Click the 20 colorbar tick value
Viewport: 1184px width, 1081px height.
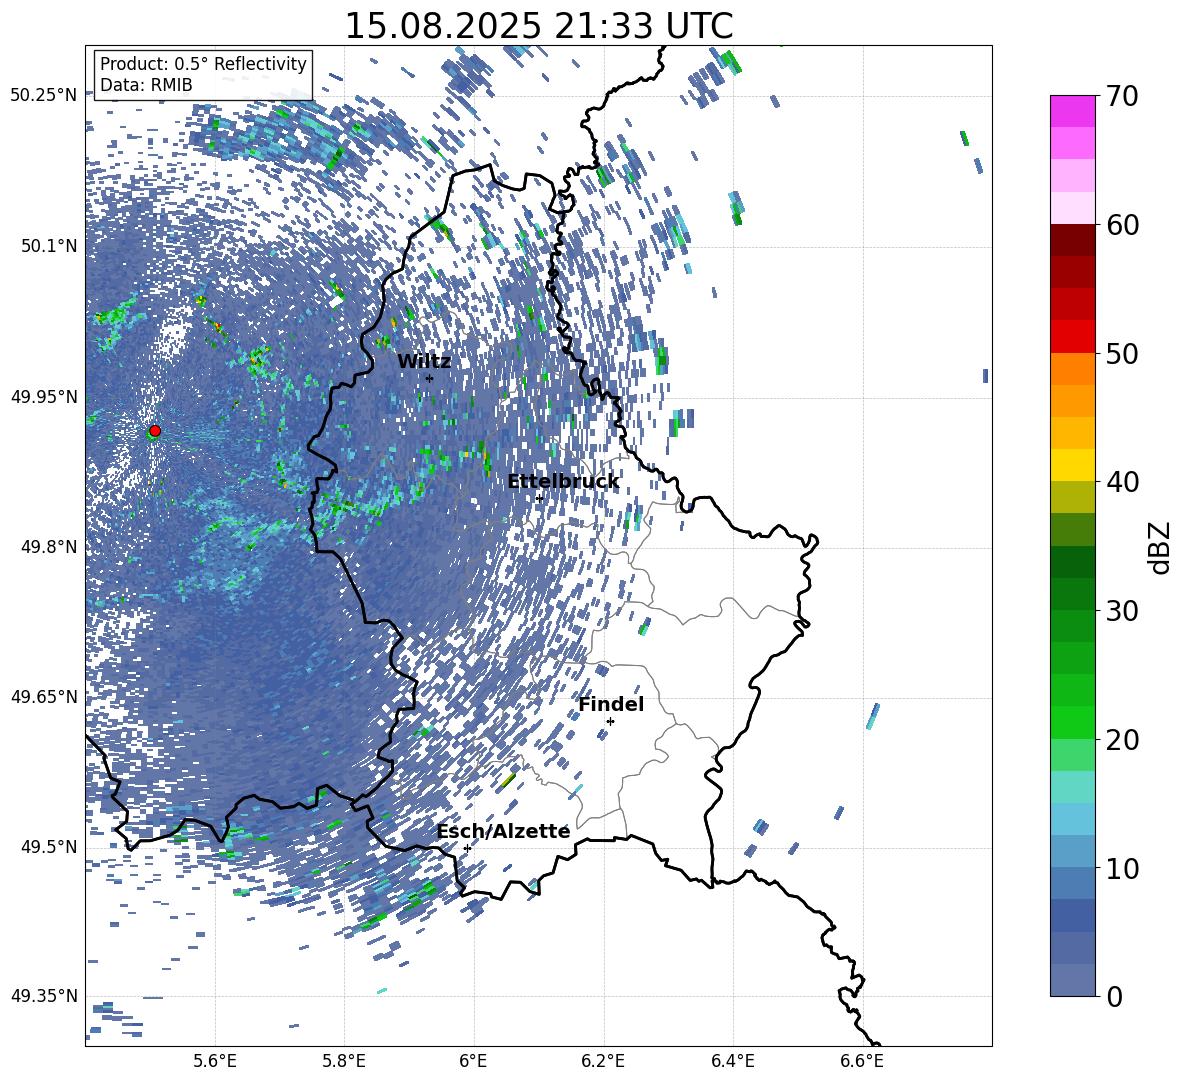point(1122,740)
